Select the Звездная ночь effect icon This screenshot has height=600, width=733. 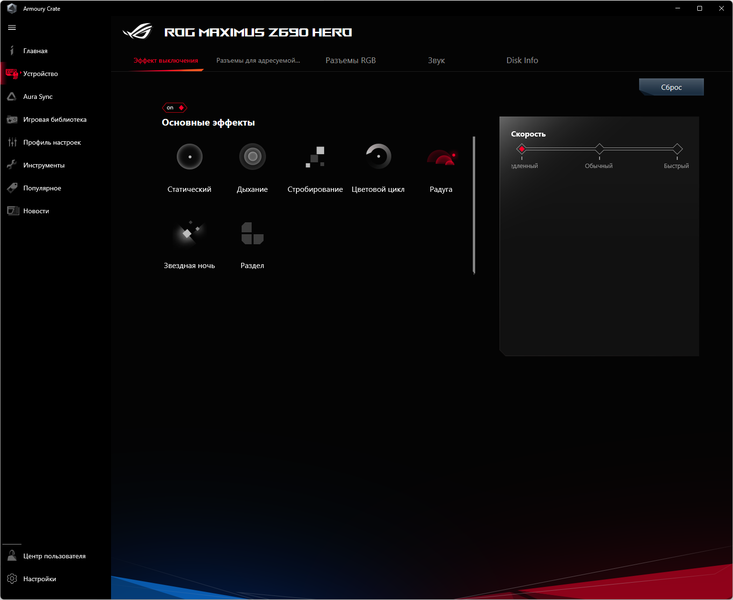[x=189, y=233]
